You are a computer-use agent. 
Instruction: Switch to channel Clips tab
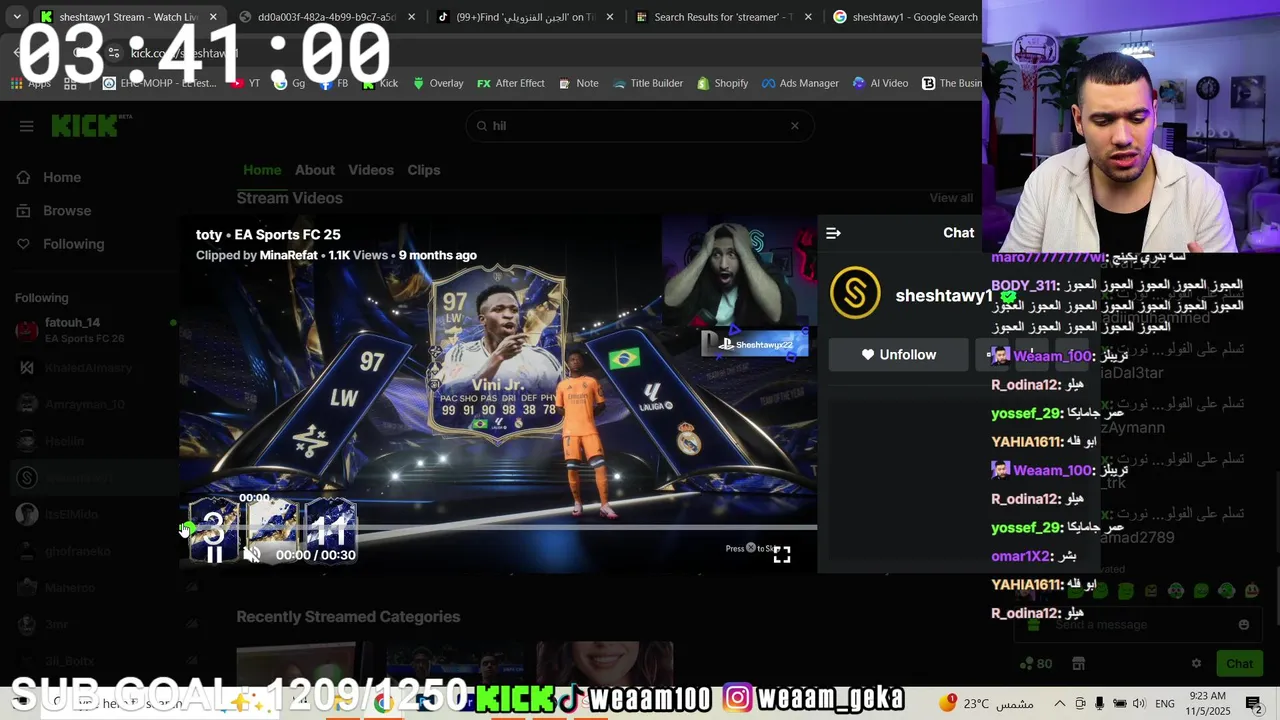tap(424, 170)
